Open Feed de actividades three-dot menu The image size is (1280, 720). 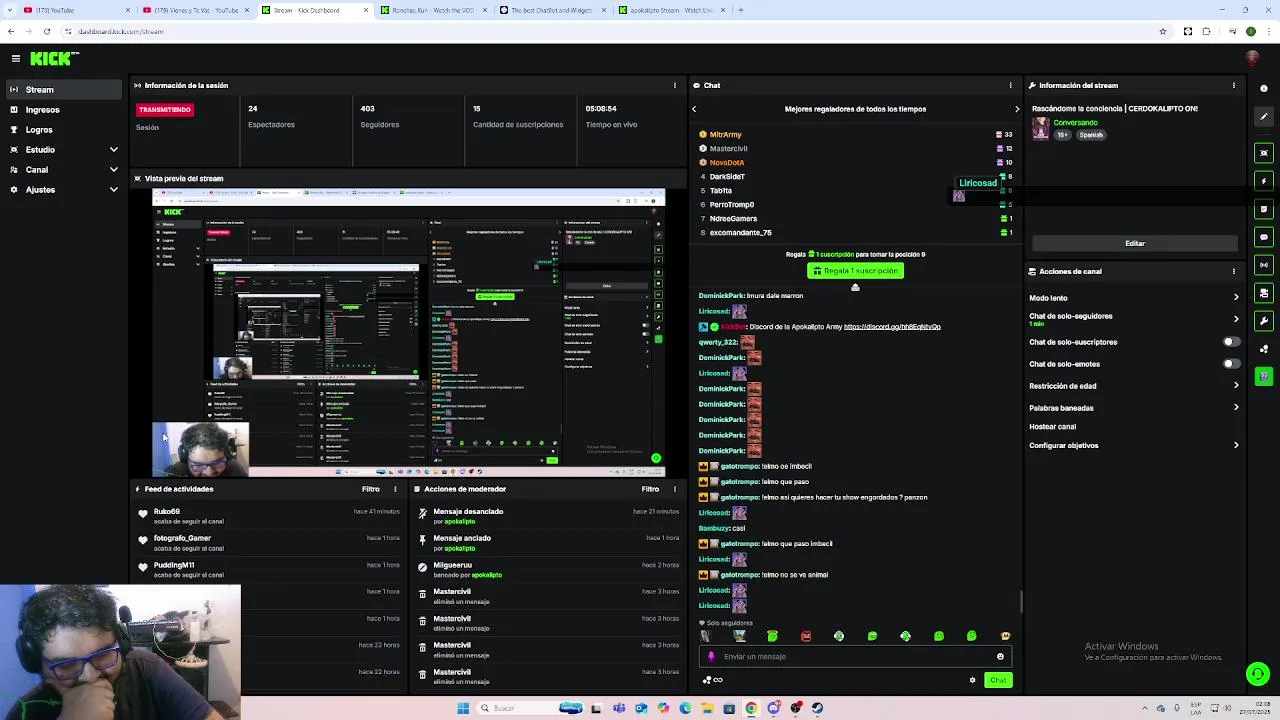[395, 489]
